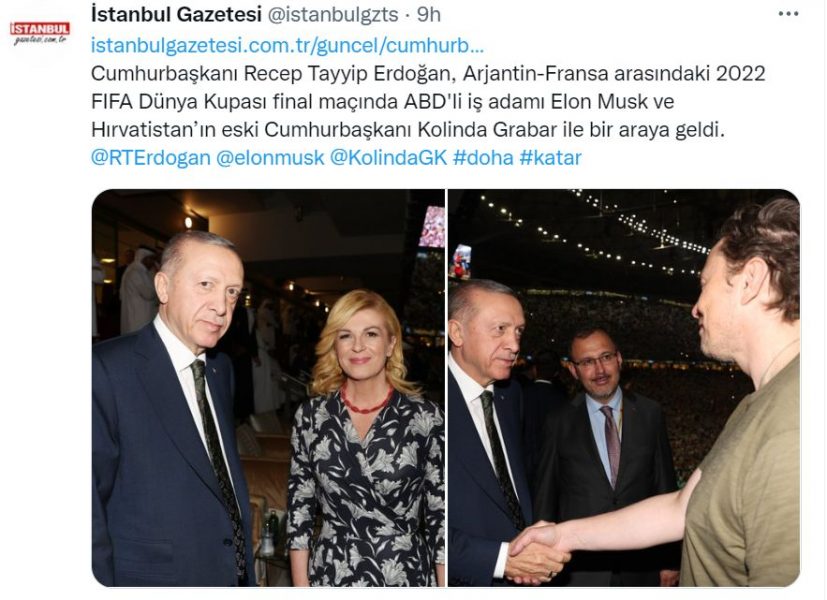Click tweet line starting with Hırvatistan'ın eski

[x=408, y=130]
